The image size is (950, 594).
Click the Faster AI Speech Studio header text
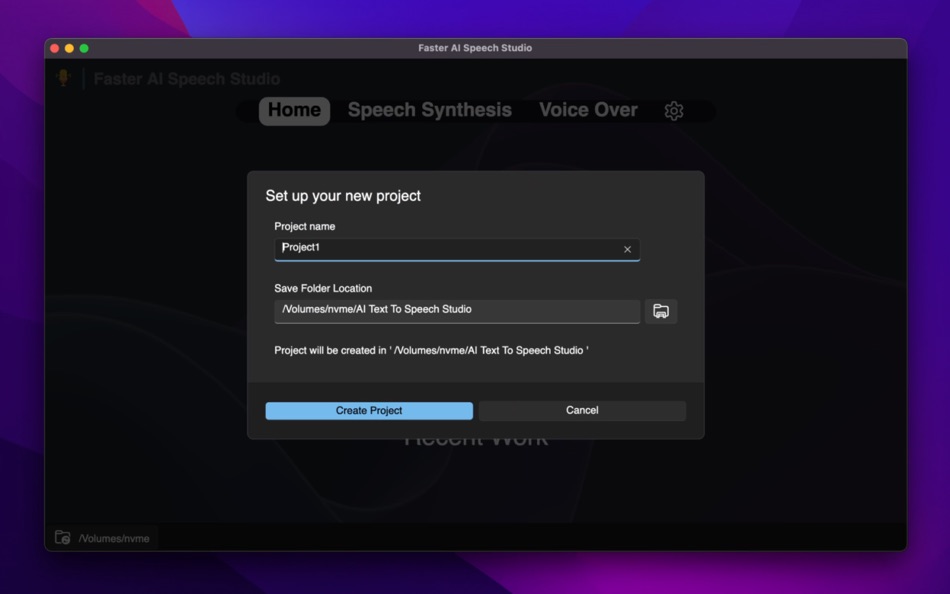[186, 78]
